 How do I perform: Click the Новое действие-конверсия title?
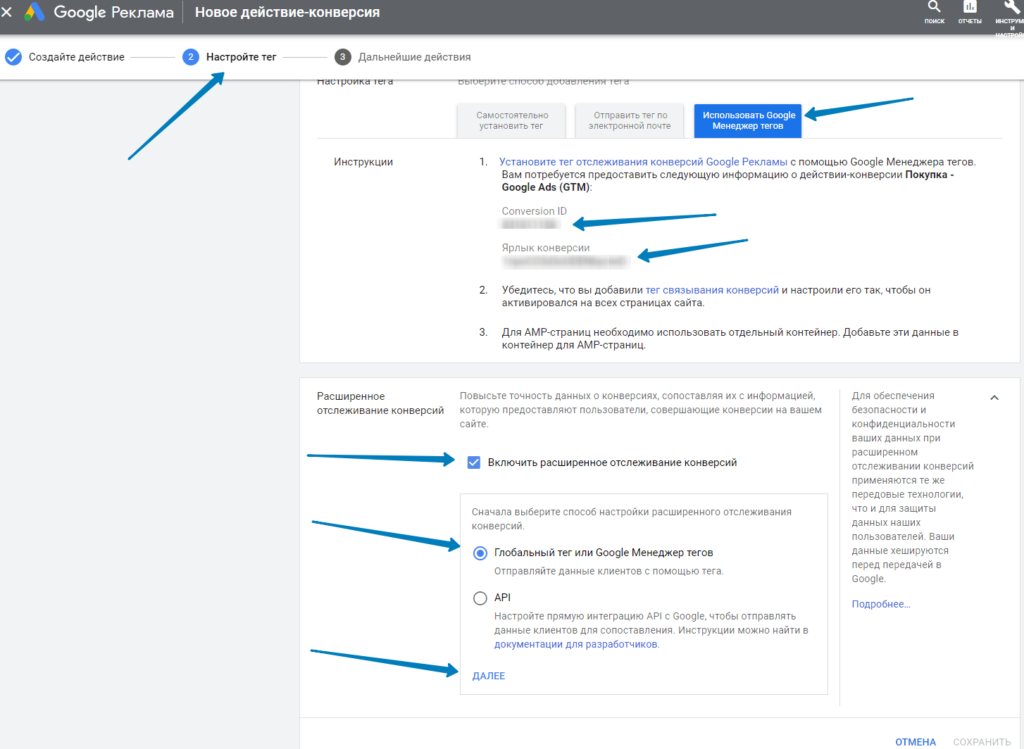coord(287,12)
